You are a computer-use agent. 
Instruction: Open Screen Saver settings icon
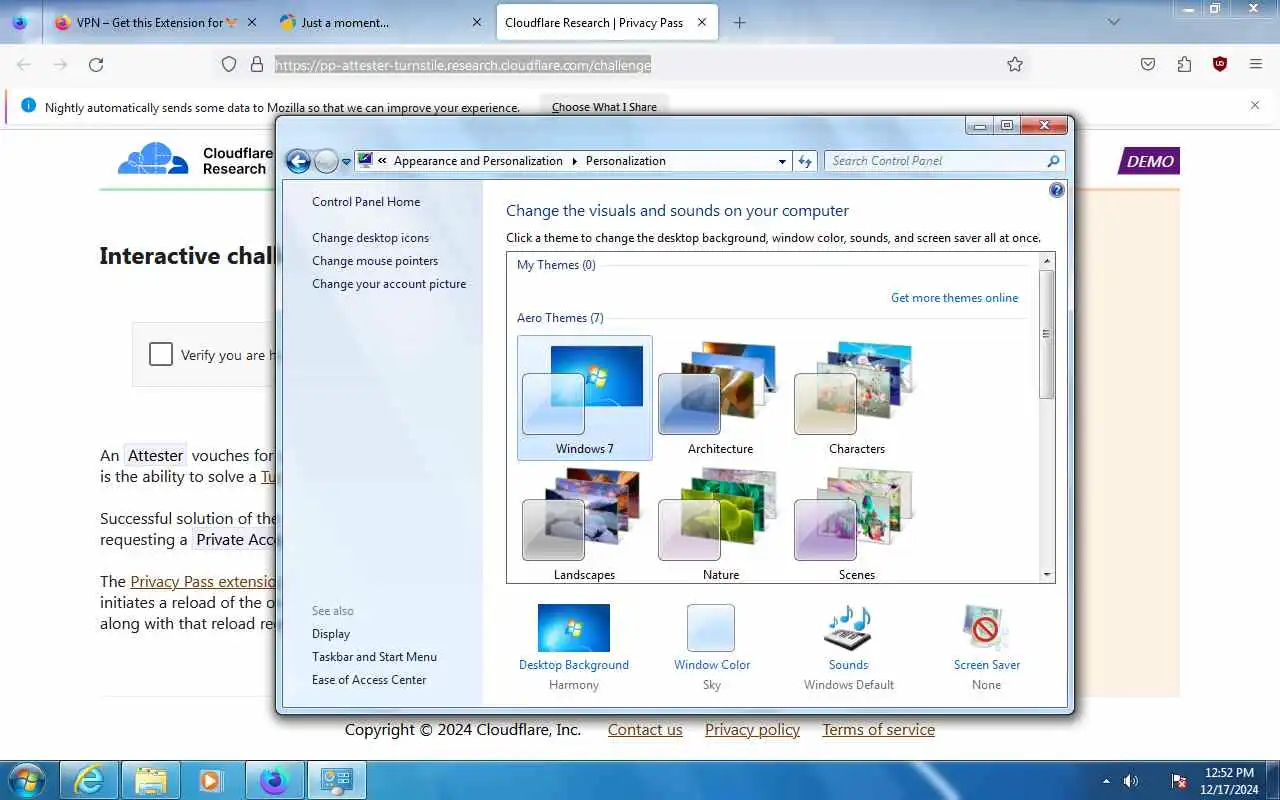(x=986, y=629)
